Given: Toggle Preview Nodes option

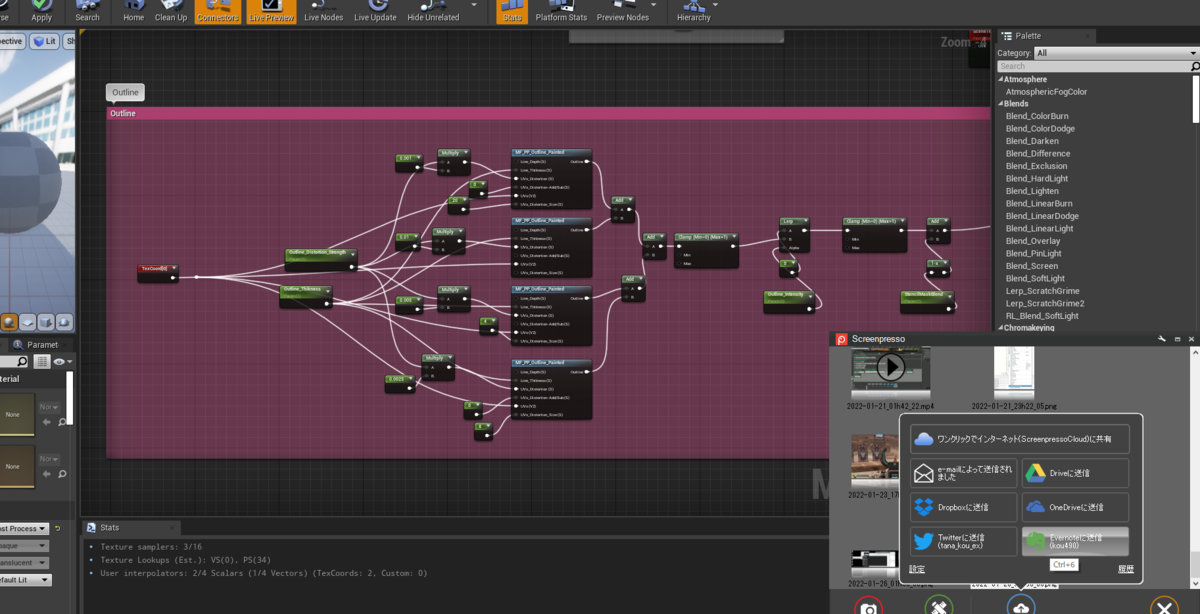Looking at the screenshot, I should click(623, 12).
